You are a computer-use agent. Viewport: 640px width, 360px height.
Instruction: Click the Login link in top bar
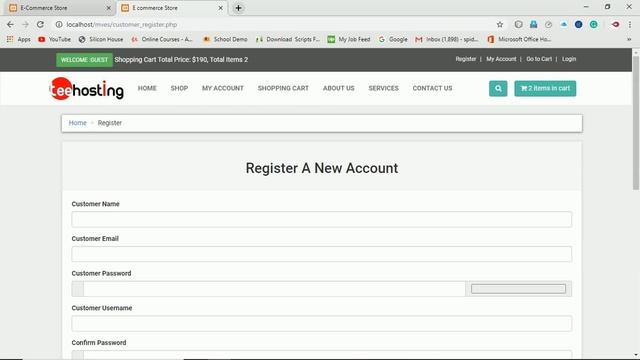(x=569, y=59)
